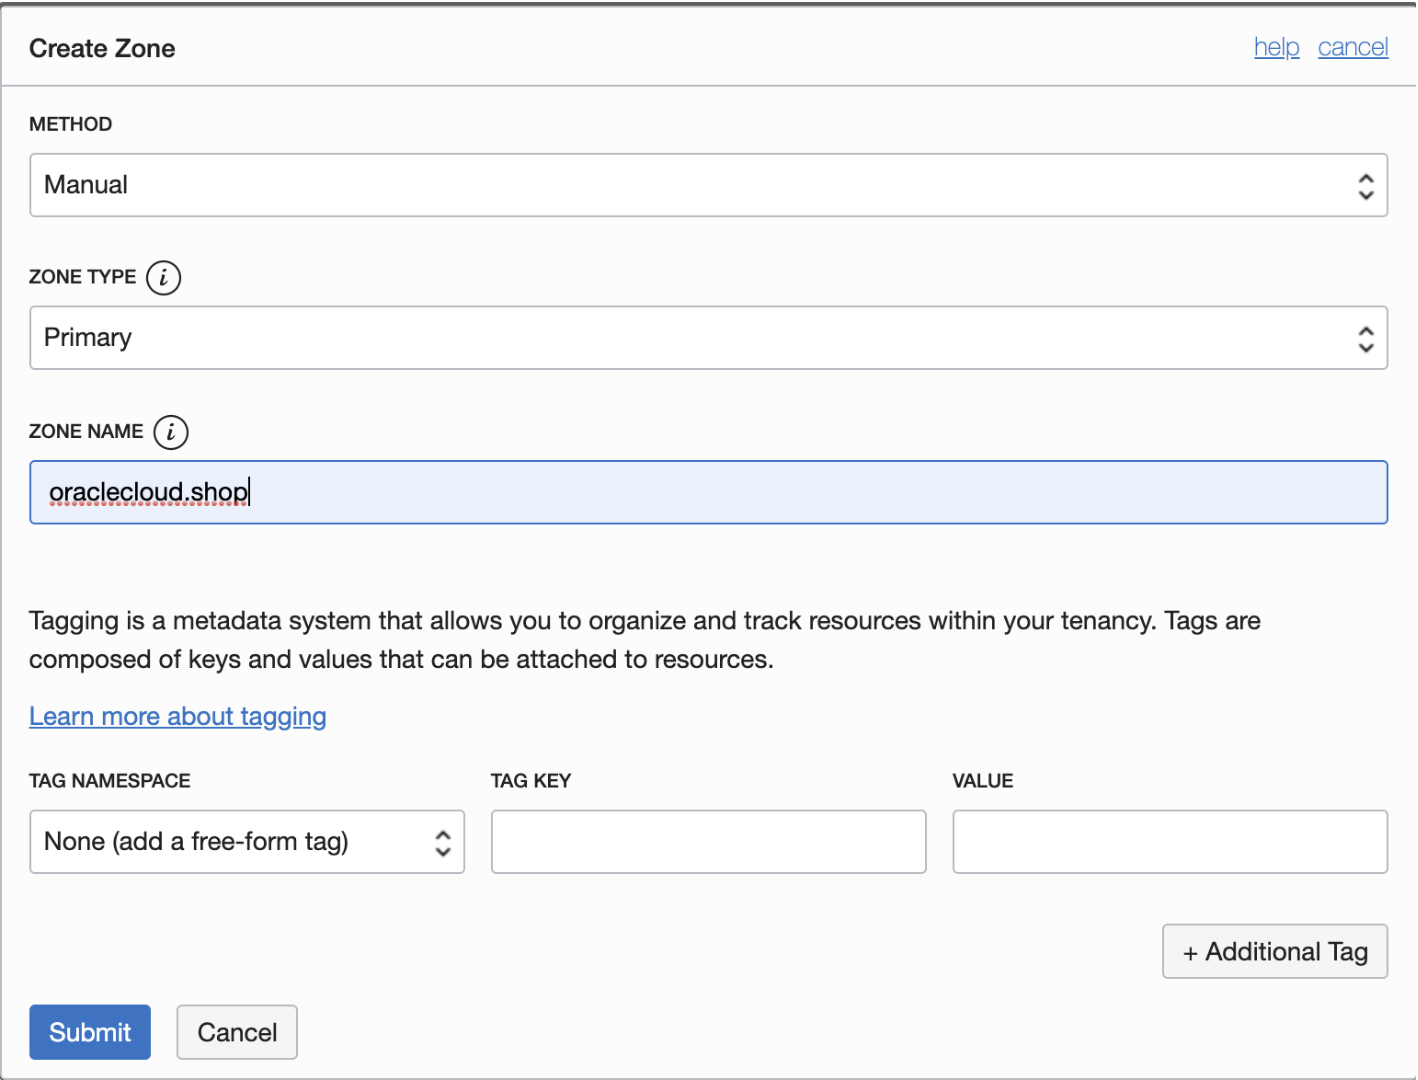The height and width of the screenshot is (1080, 1418).
Task: Click the Zone Type info icon
Action: tap(164, 277)
